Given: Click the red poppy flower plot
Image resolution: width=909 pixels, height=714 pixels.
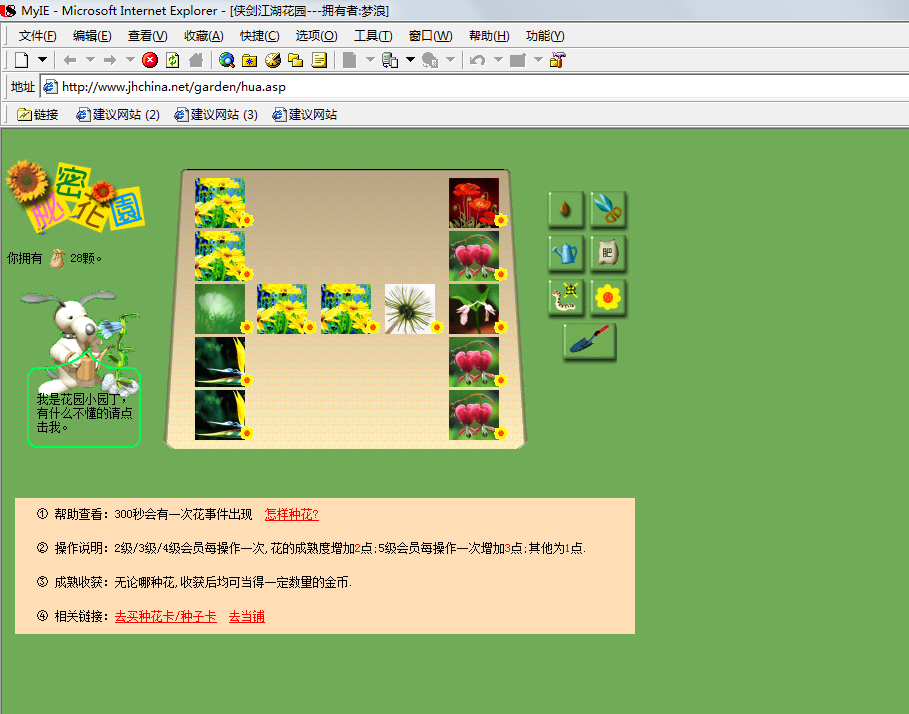Looking at the screenshot, I should click(474, 203).
